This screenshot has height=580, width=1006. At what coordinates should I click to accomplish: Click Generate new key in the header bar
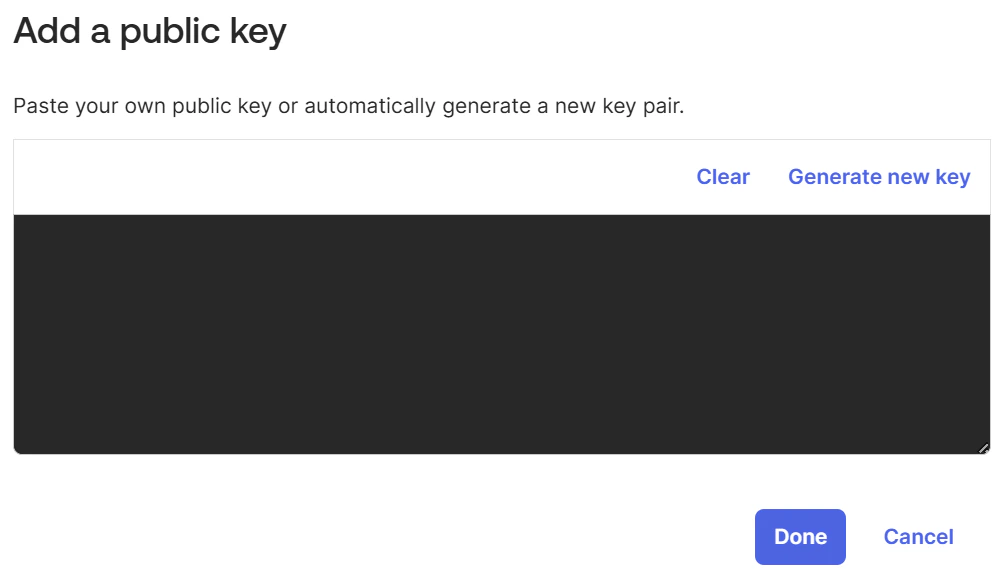(x=879, y=176)
